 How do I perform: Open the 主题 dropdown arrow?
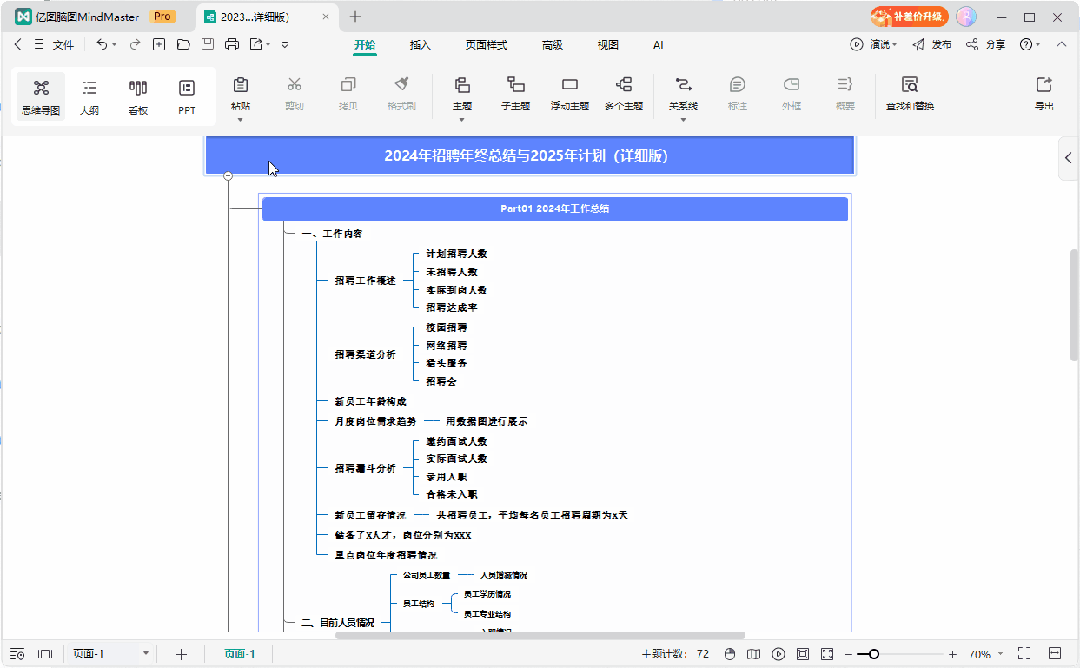[x=462, y=120]
